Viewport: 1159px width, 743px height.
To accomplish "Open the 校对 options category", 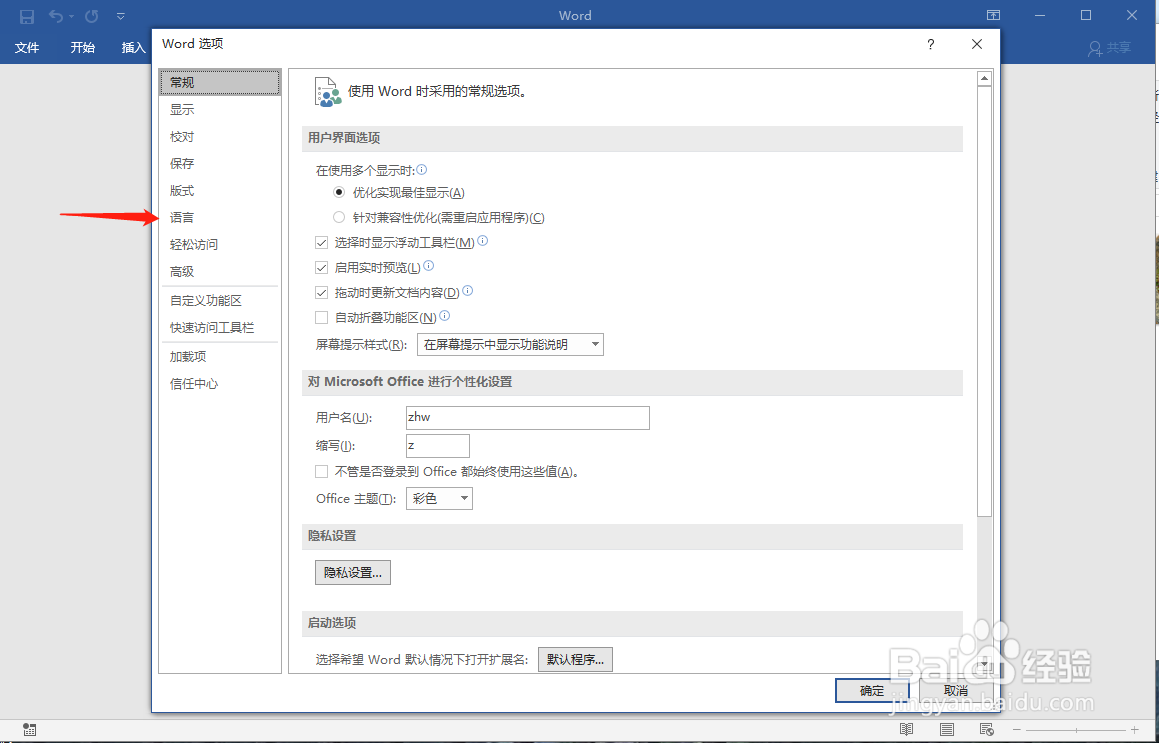I will [220, 137].
